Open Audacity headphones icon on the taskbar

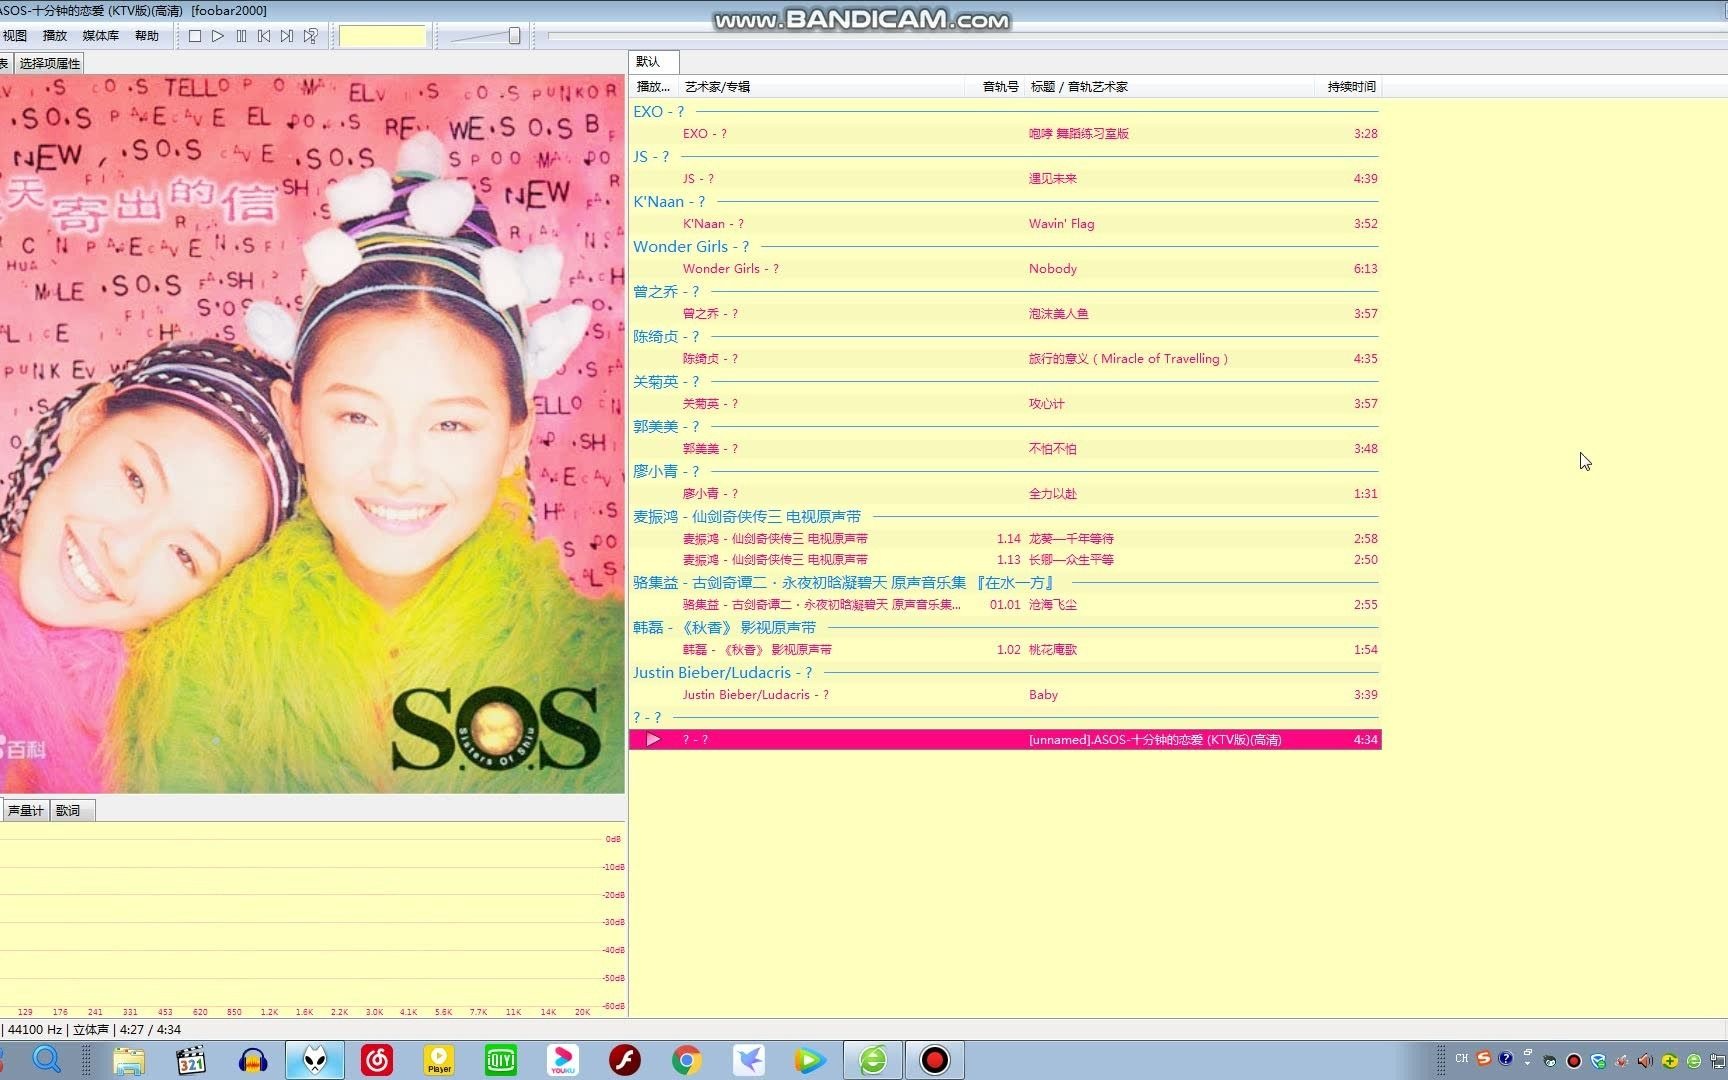pos(253,1060)
